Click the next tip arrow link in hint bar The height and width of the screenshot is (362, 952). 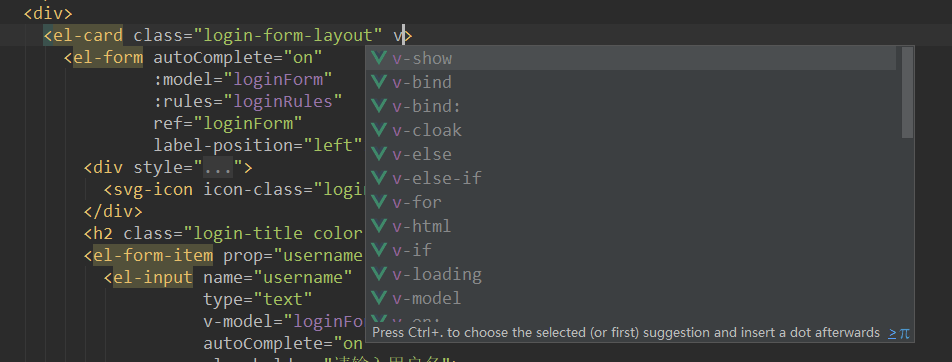pyautogui.click(x=892, y=333)
